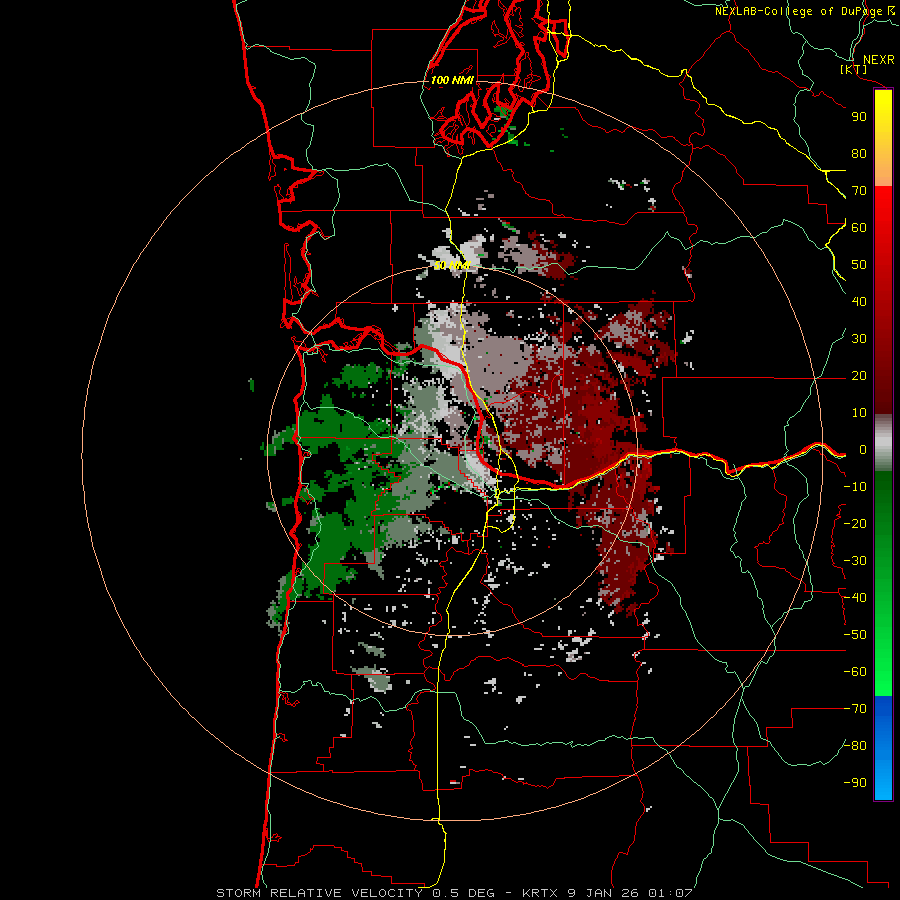Click the -30 value on velocity scale
Screen dimensions: 900x900
pos(855,561)
